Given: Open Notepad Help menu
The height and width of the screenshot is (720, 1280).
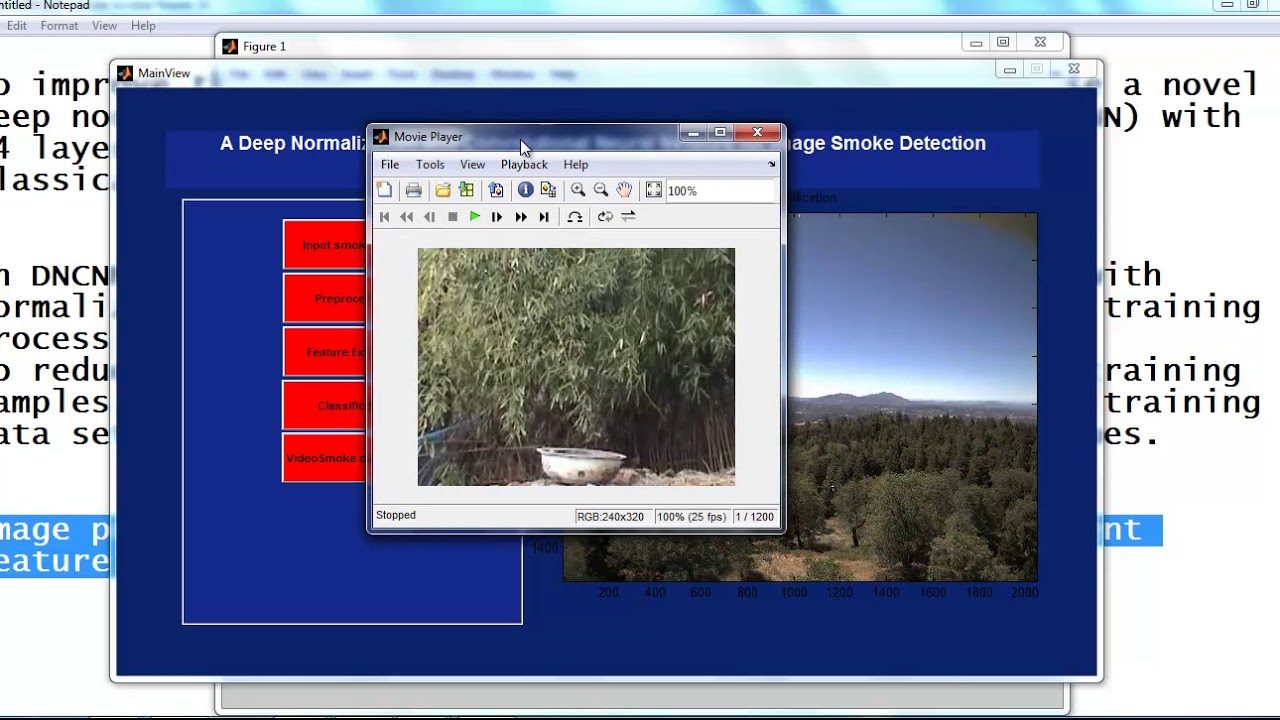Looking at the screenshot, I should tap(143, 26).
